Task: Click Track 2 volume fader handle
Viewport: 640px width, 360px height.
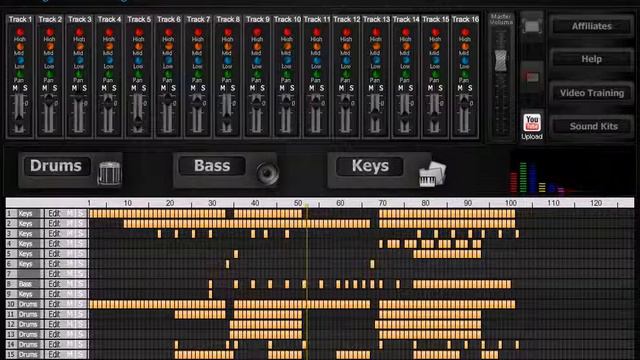Action: (49, 100)
